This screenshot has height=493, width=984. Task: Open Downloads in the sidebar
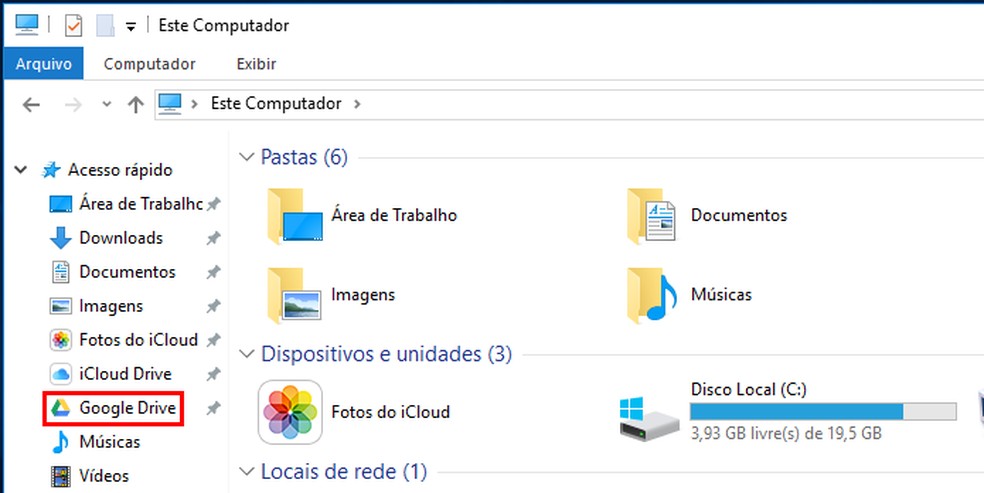pyautogui.click(x=121, y=238)
